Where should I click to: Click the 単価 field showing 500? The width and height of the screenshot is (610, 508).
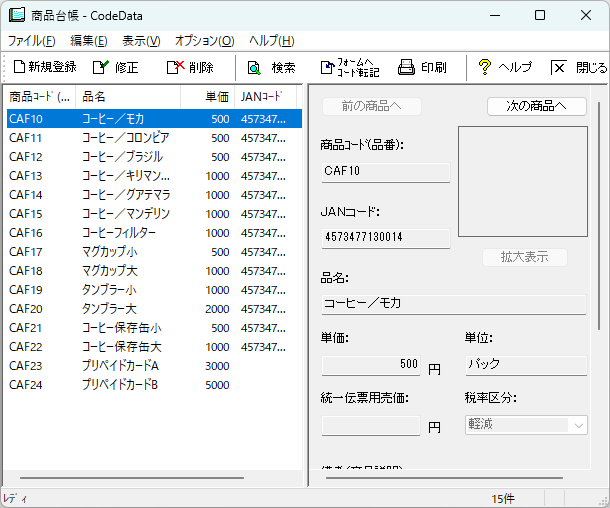(x=371, y=365)
